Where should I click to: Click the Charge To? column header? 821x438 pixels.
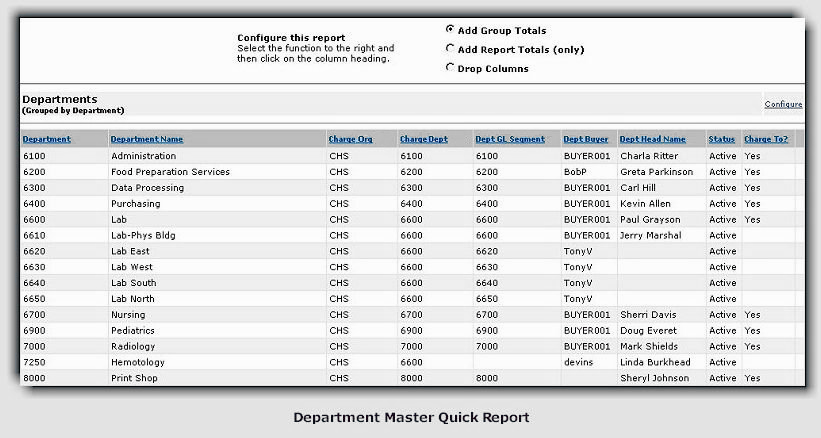[766, 139]
